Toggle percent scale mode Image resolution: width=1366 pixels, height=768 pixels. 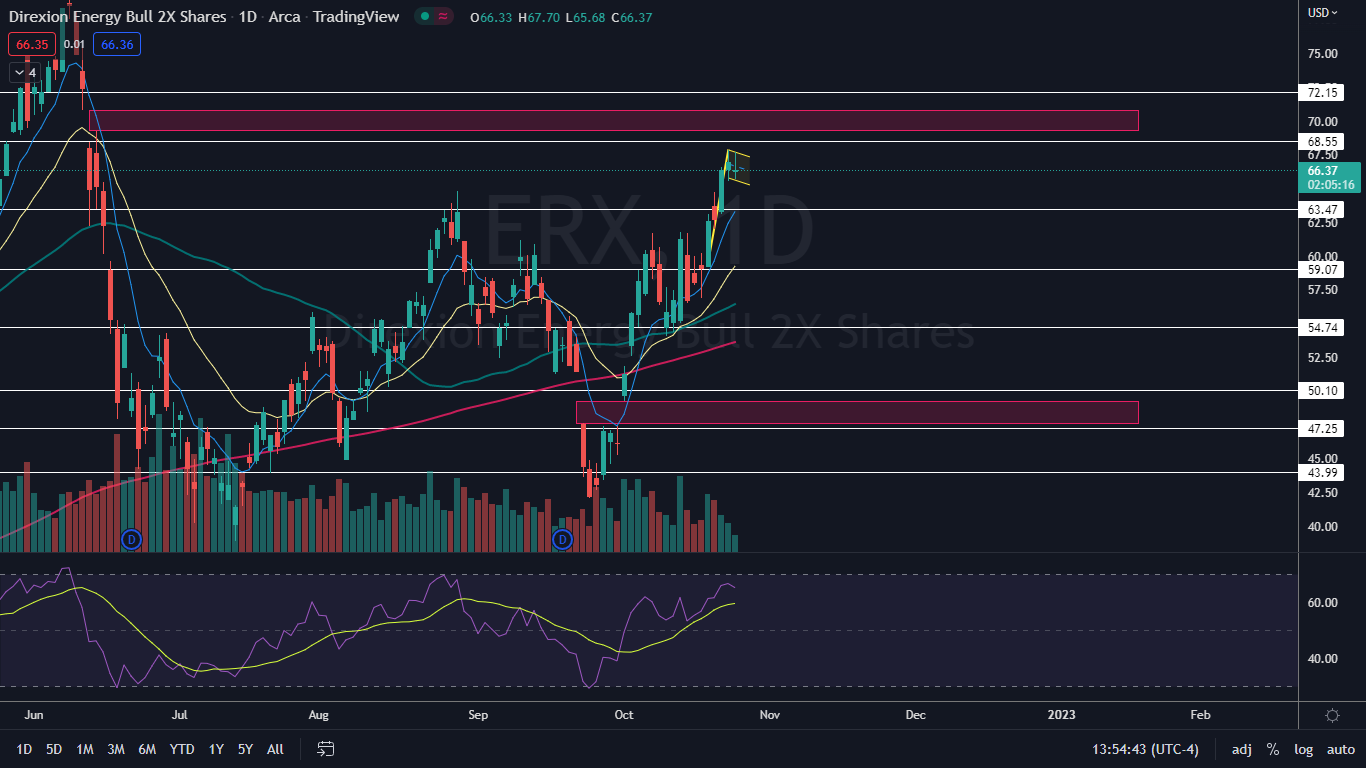[1273, 749]
